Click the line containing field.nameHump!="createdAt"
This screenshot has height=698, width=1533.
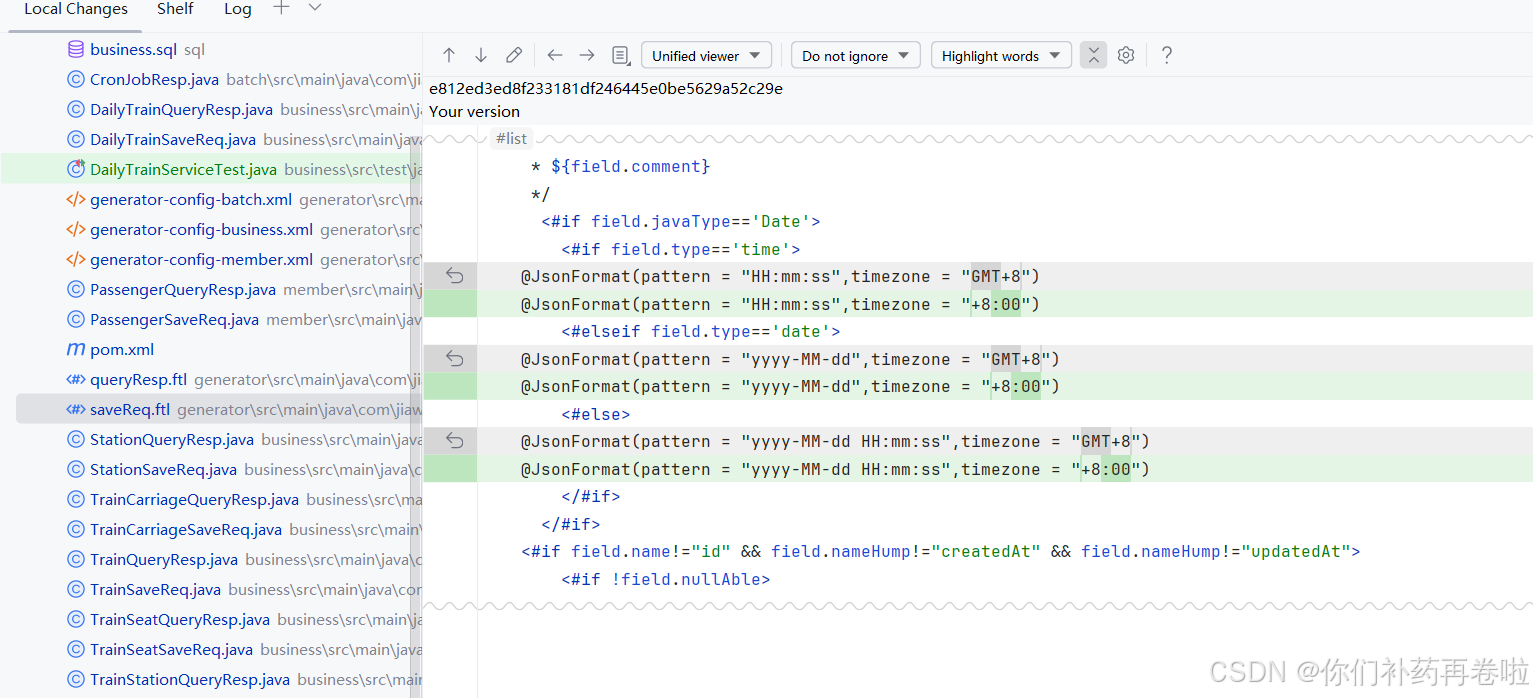[x=941, y=551]
